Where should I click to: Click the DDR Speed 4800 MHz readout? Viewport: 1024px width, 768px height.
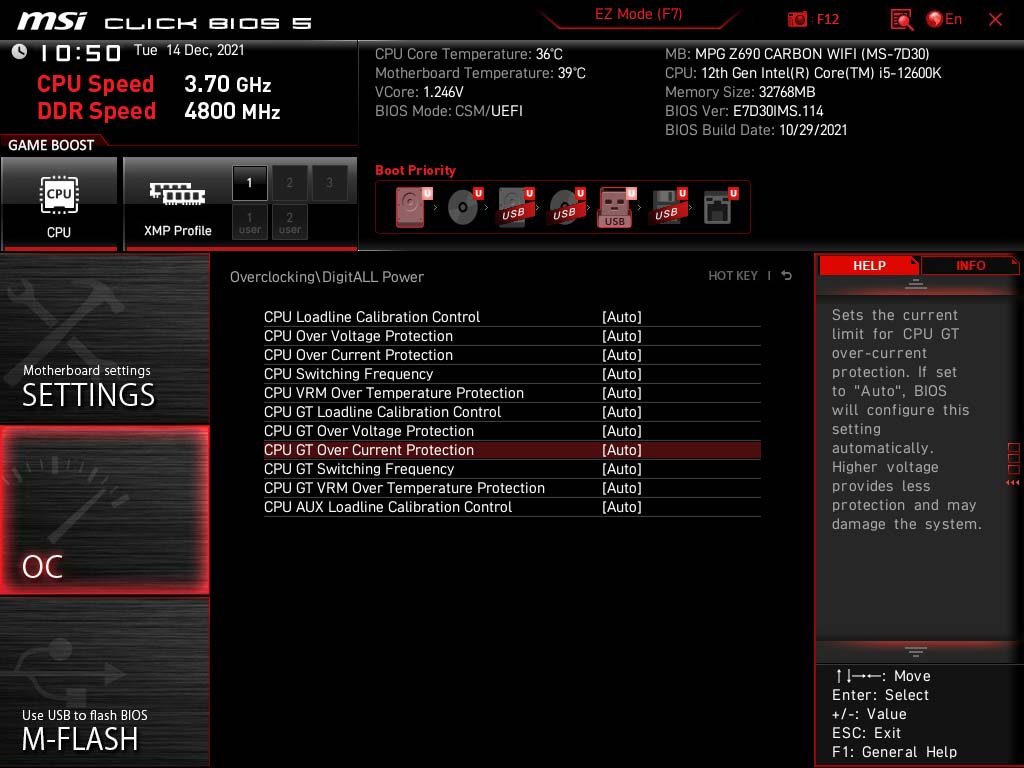(x=159, y=111)
